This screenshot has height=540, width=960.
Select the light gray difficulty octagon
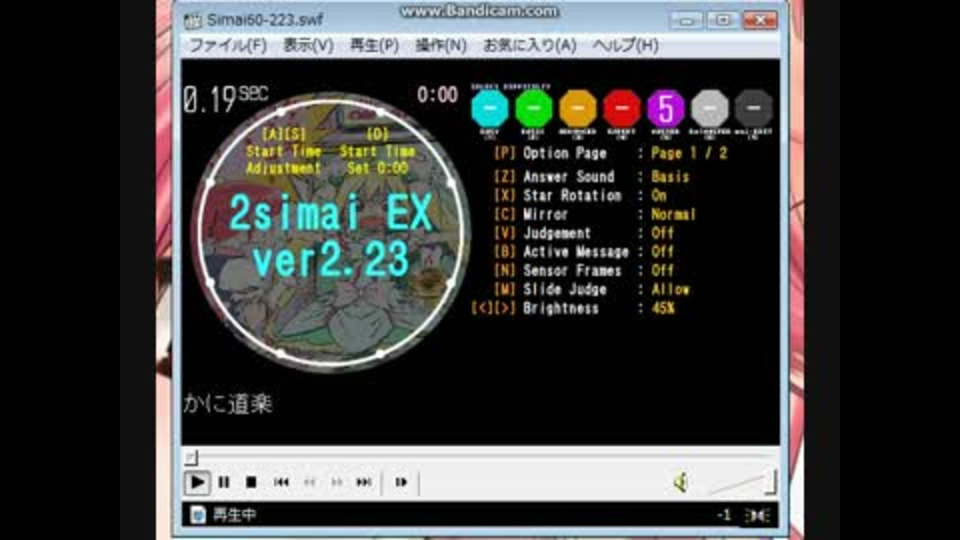(x=710, y=108)
